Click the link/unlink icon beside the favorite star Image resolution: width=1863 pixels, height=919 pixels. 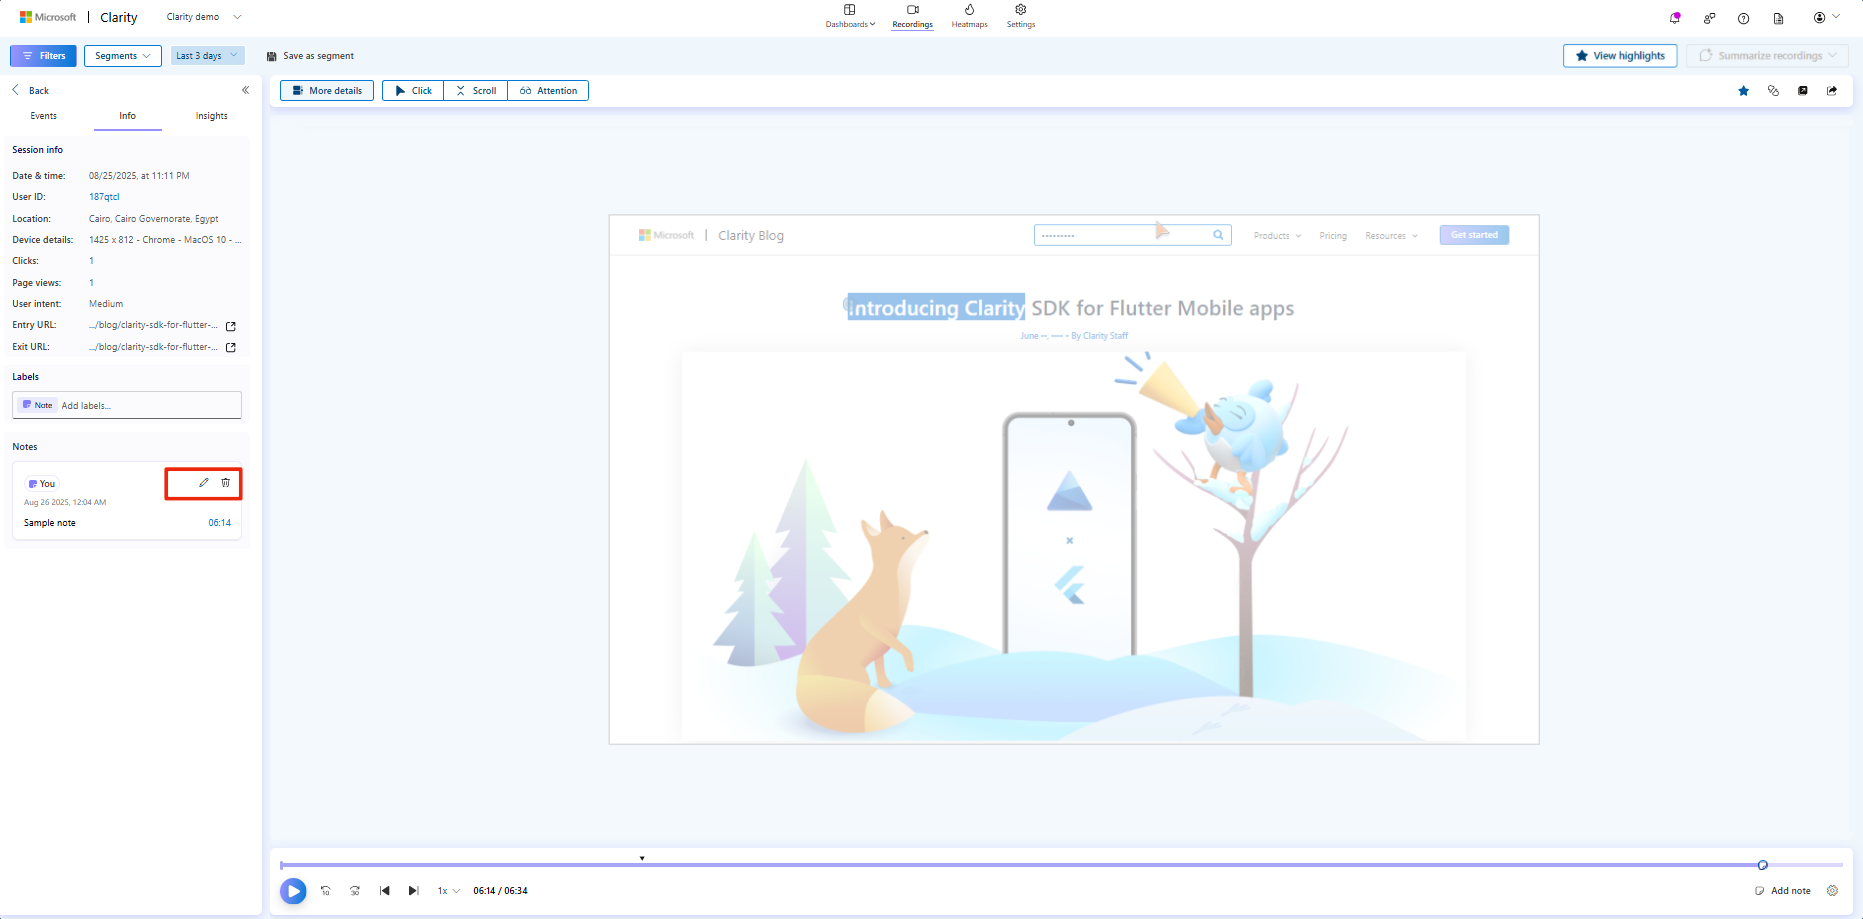(x=1773, y=91)
